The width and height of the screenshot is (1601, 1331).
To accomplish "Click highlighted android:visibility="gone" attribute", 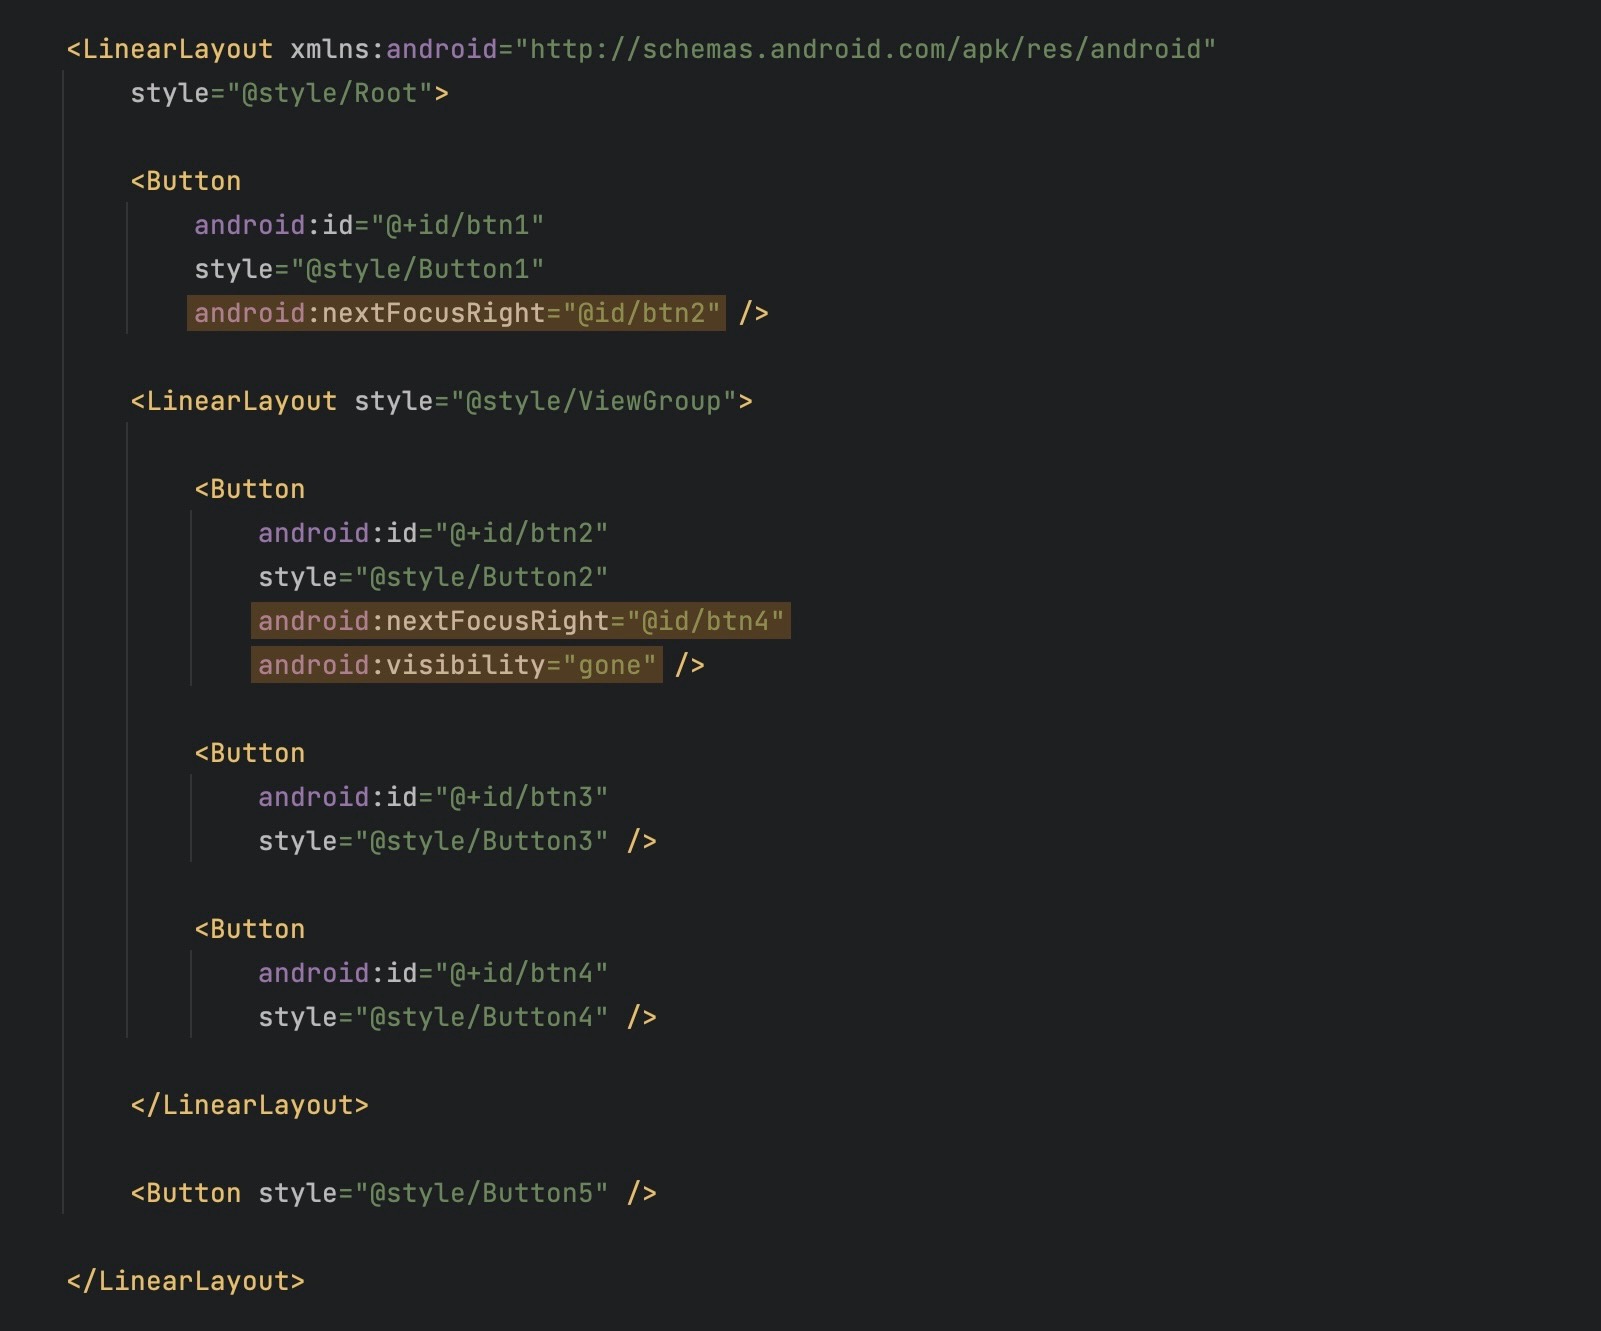I will (457, 665).
